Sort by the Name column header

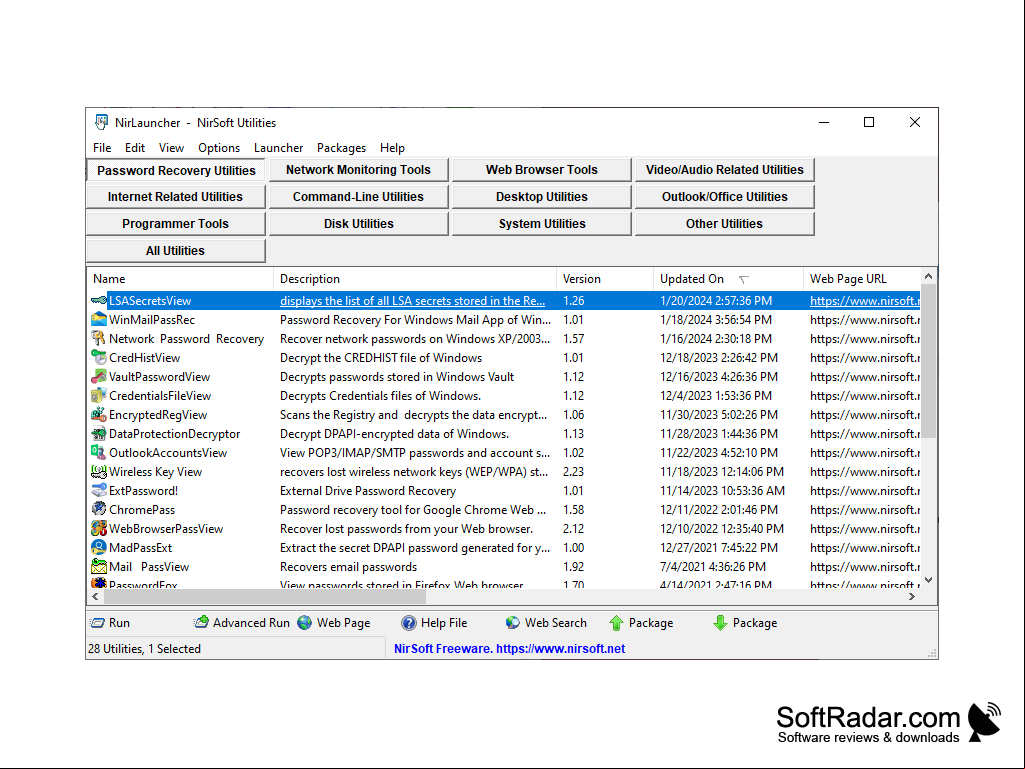[180, 279]
